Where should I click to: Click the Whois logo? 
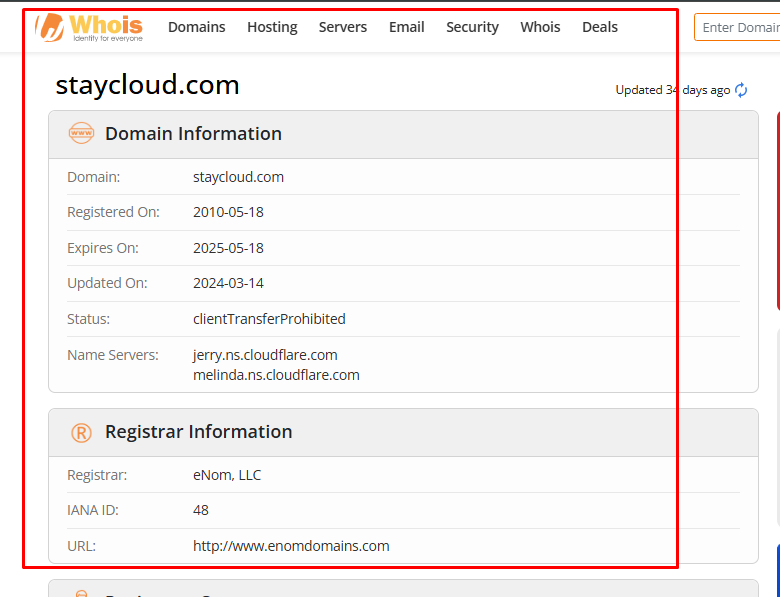[x=89, y=27]
